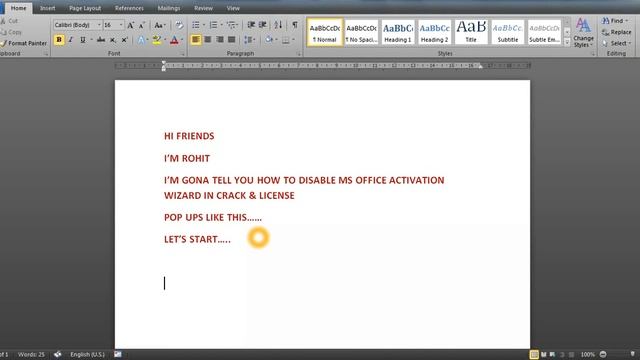Open the Font dialog launcher
This screenshot has width=640, height=360.
(x=182, y=53)
